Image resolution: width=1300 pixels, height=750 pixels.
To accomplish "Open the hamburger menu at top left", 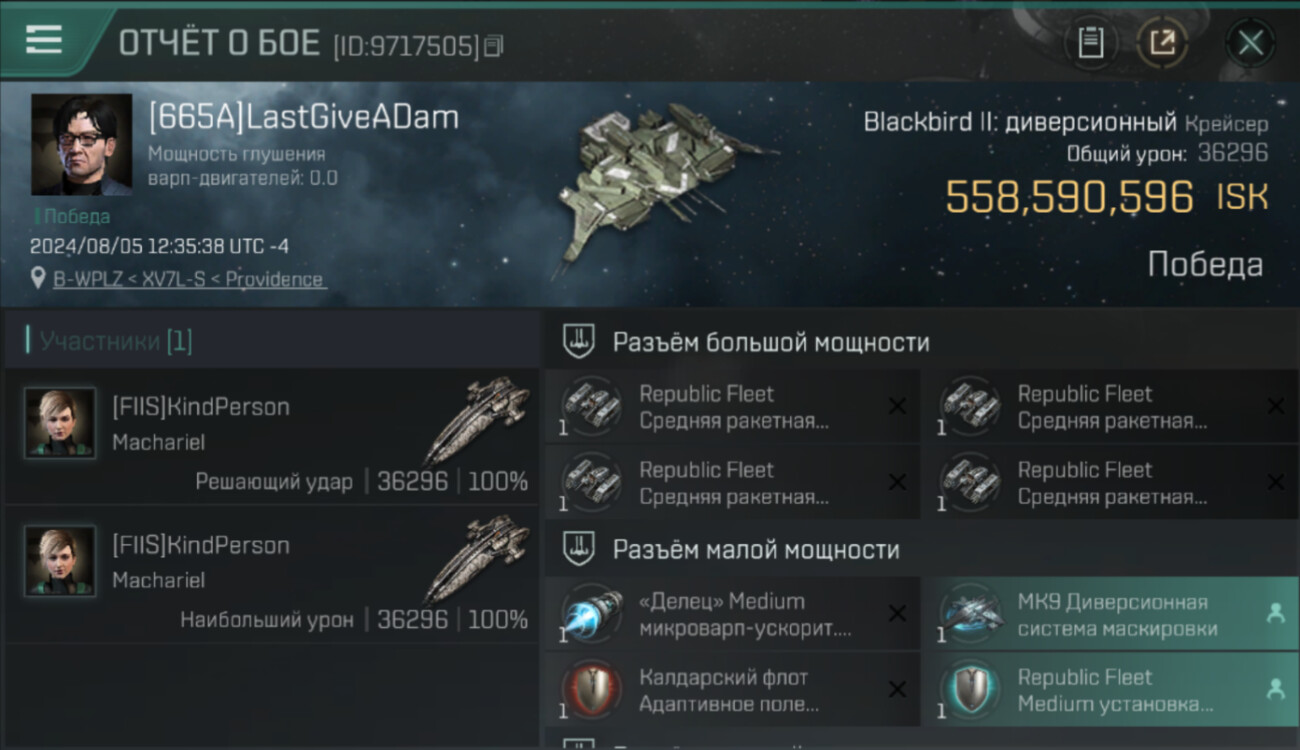I will (43, 40).
